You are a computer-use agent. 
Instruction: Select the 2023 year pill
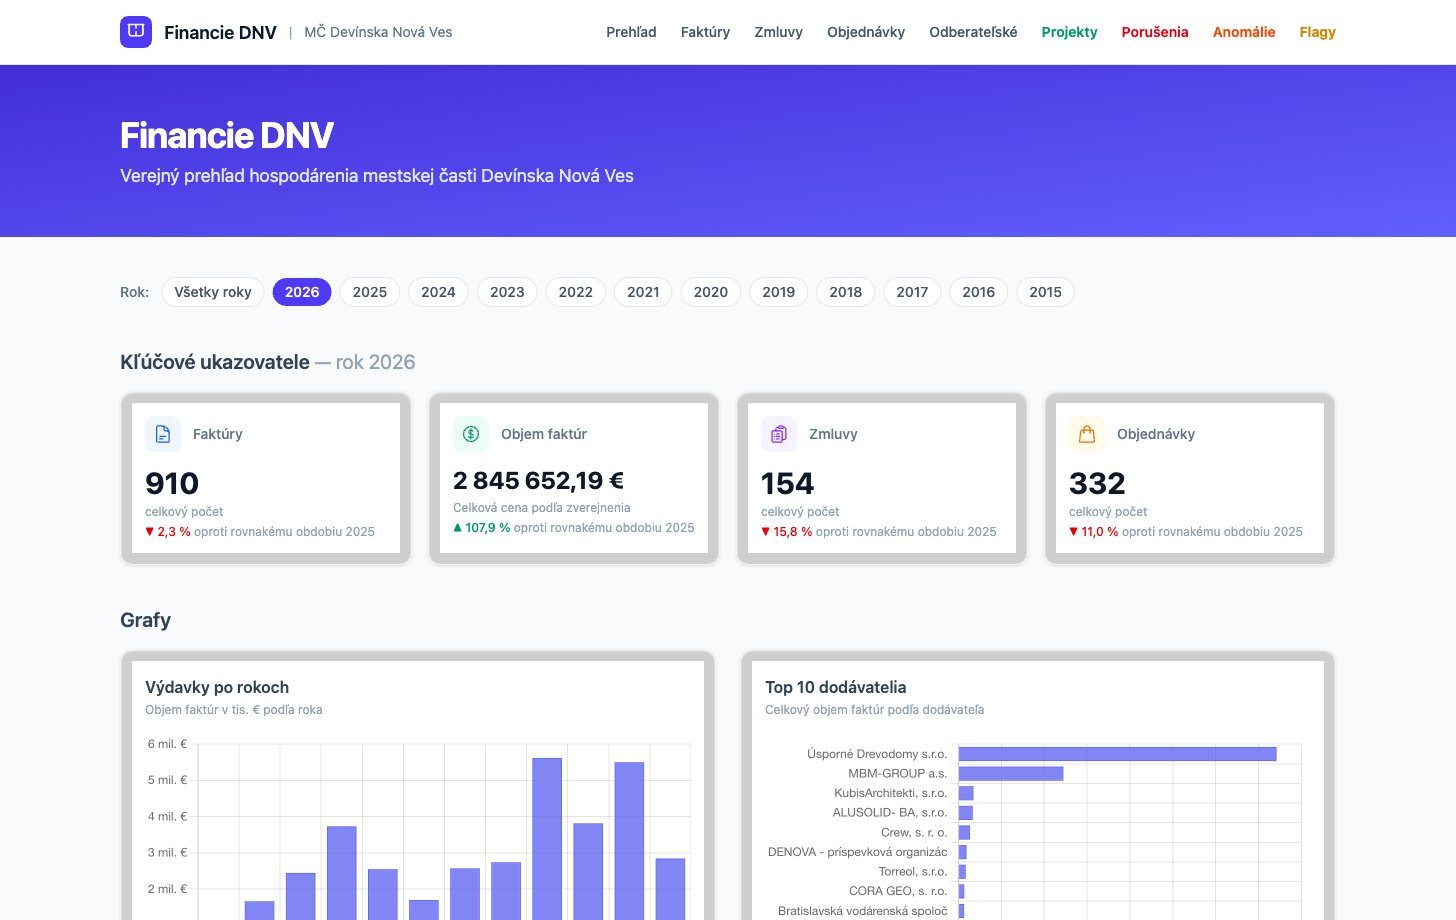(507, 292)
